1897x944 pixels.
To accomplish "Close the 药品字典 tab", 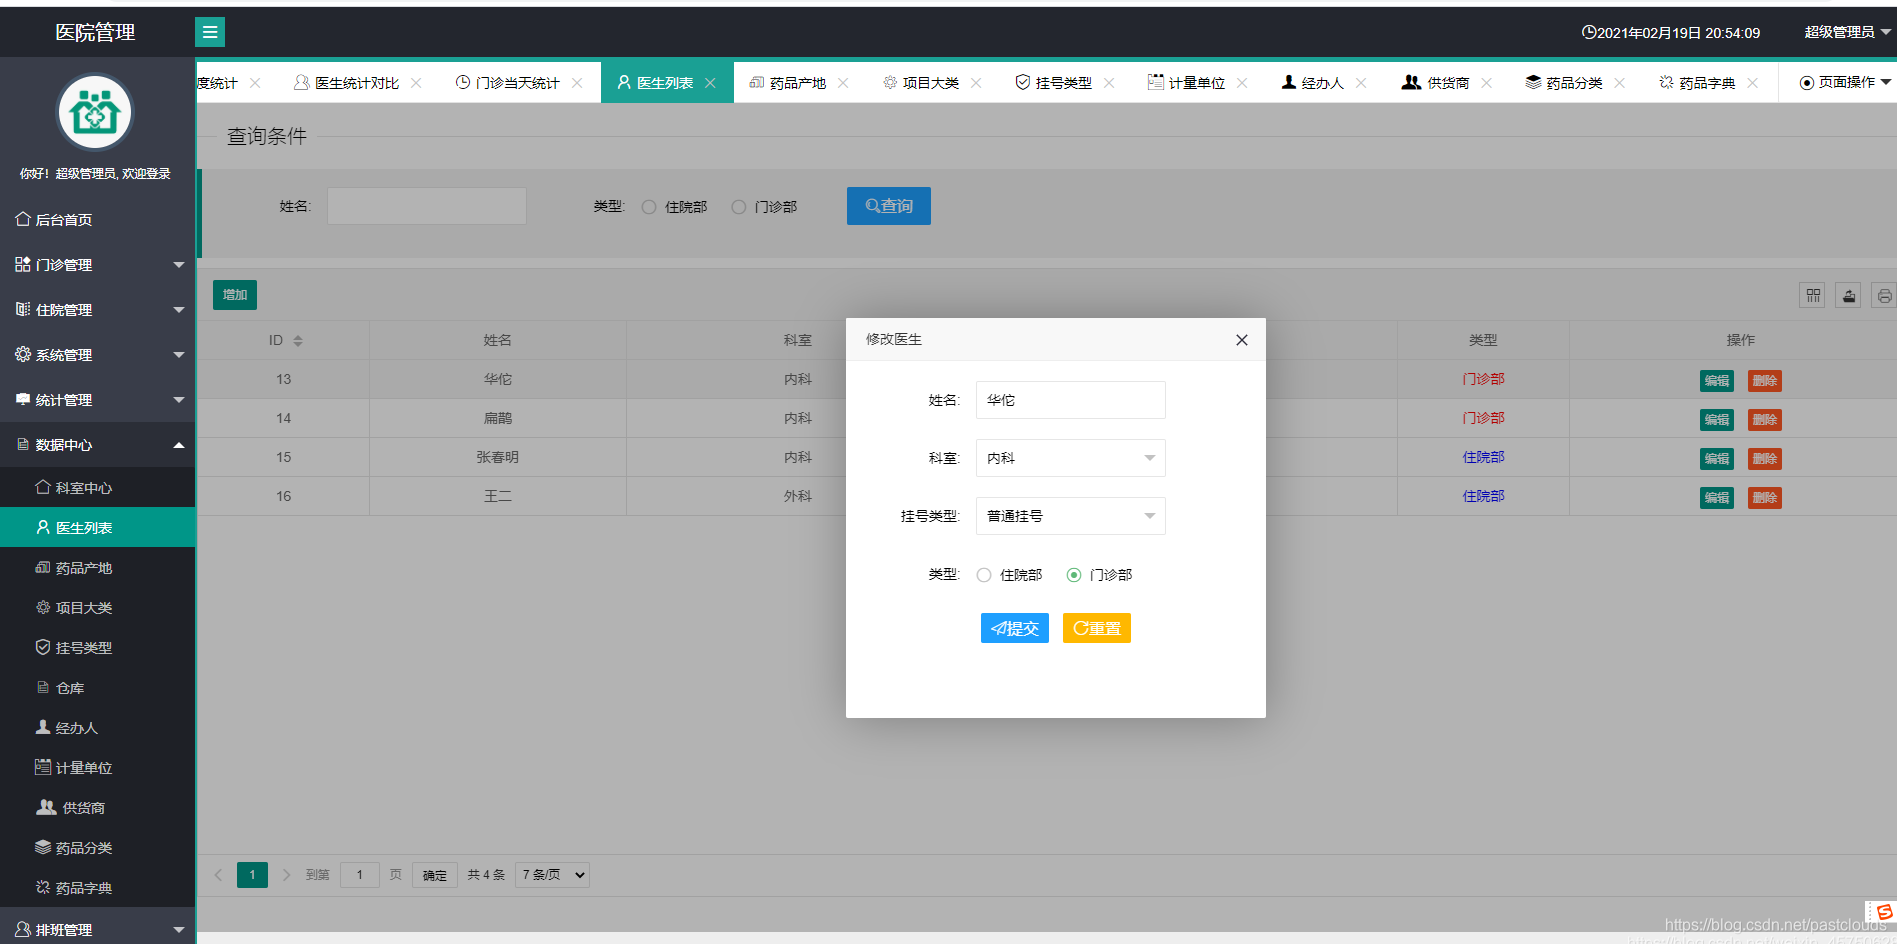I will point(1752,83).
